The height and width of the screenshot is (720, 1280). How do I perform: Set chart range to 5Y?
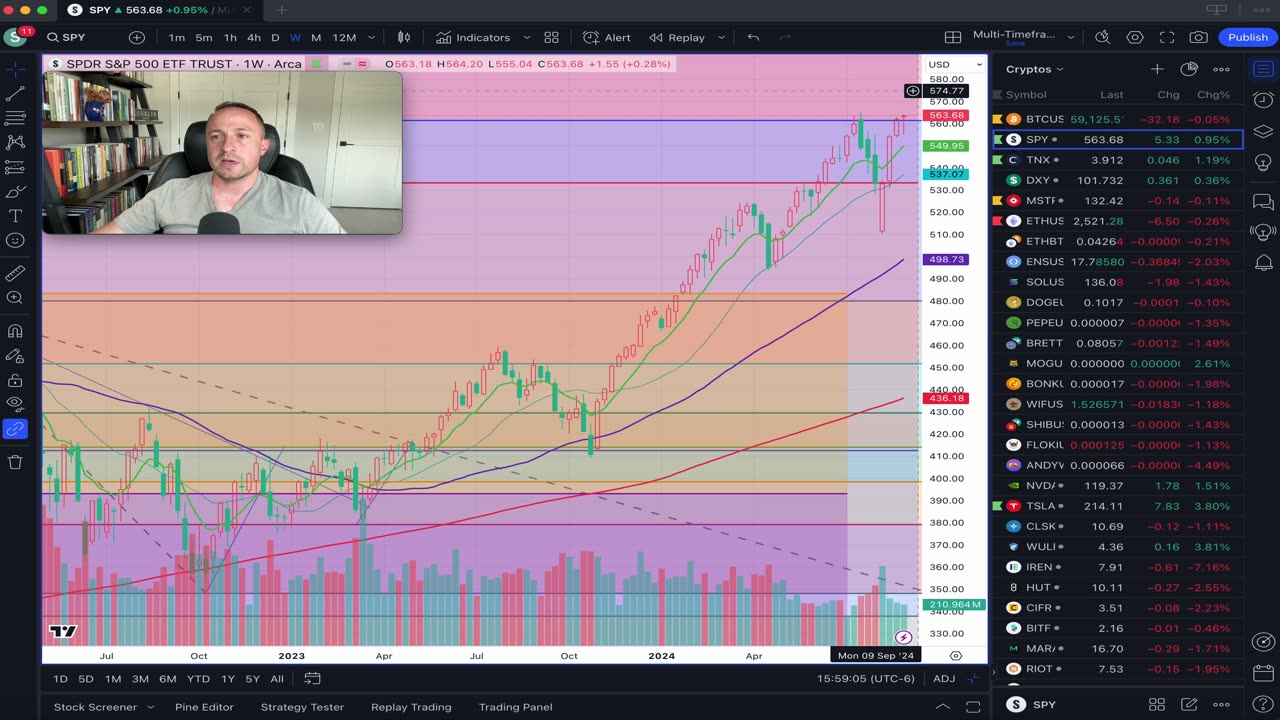pyautogui.click(x=253, y=679)
